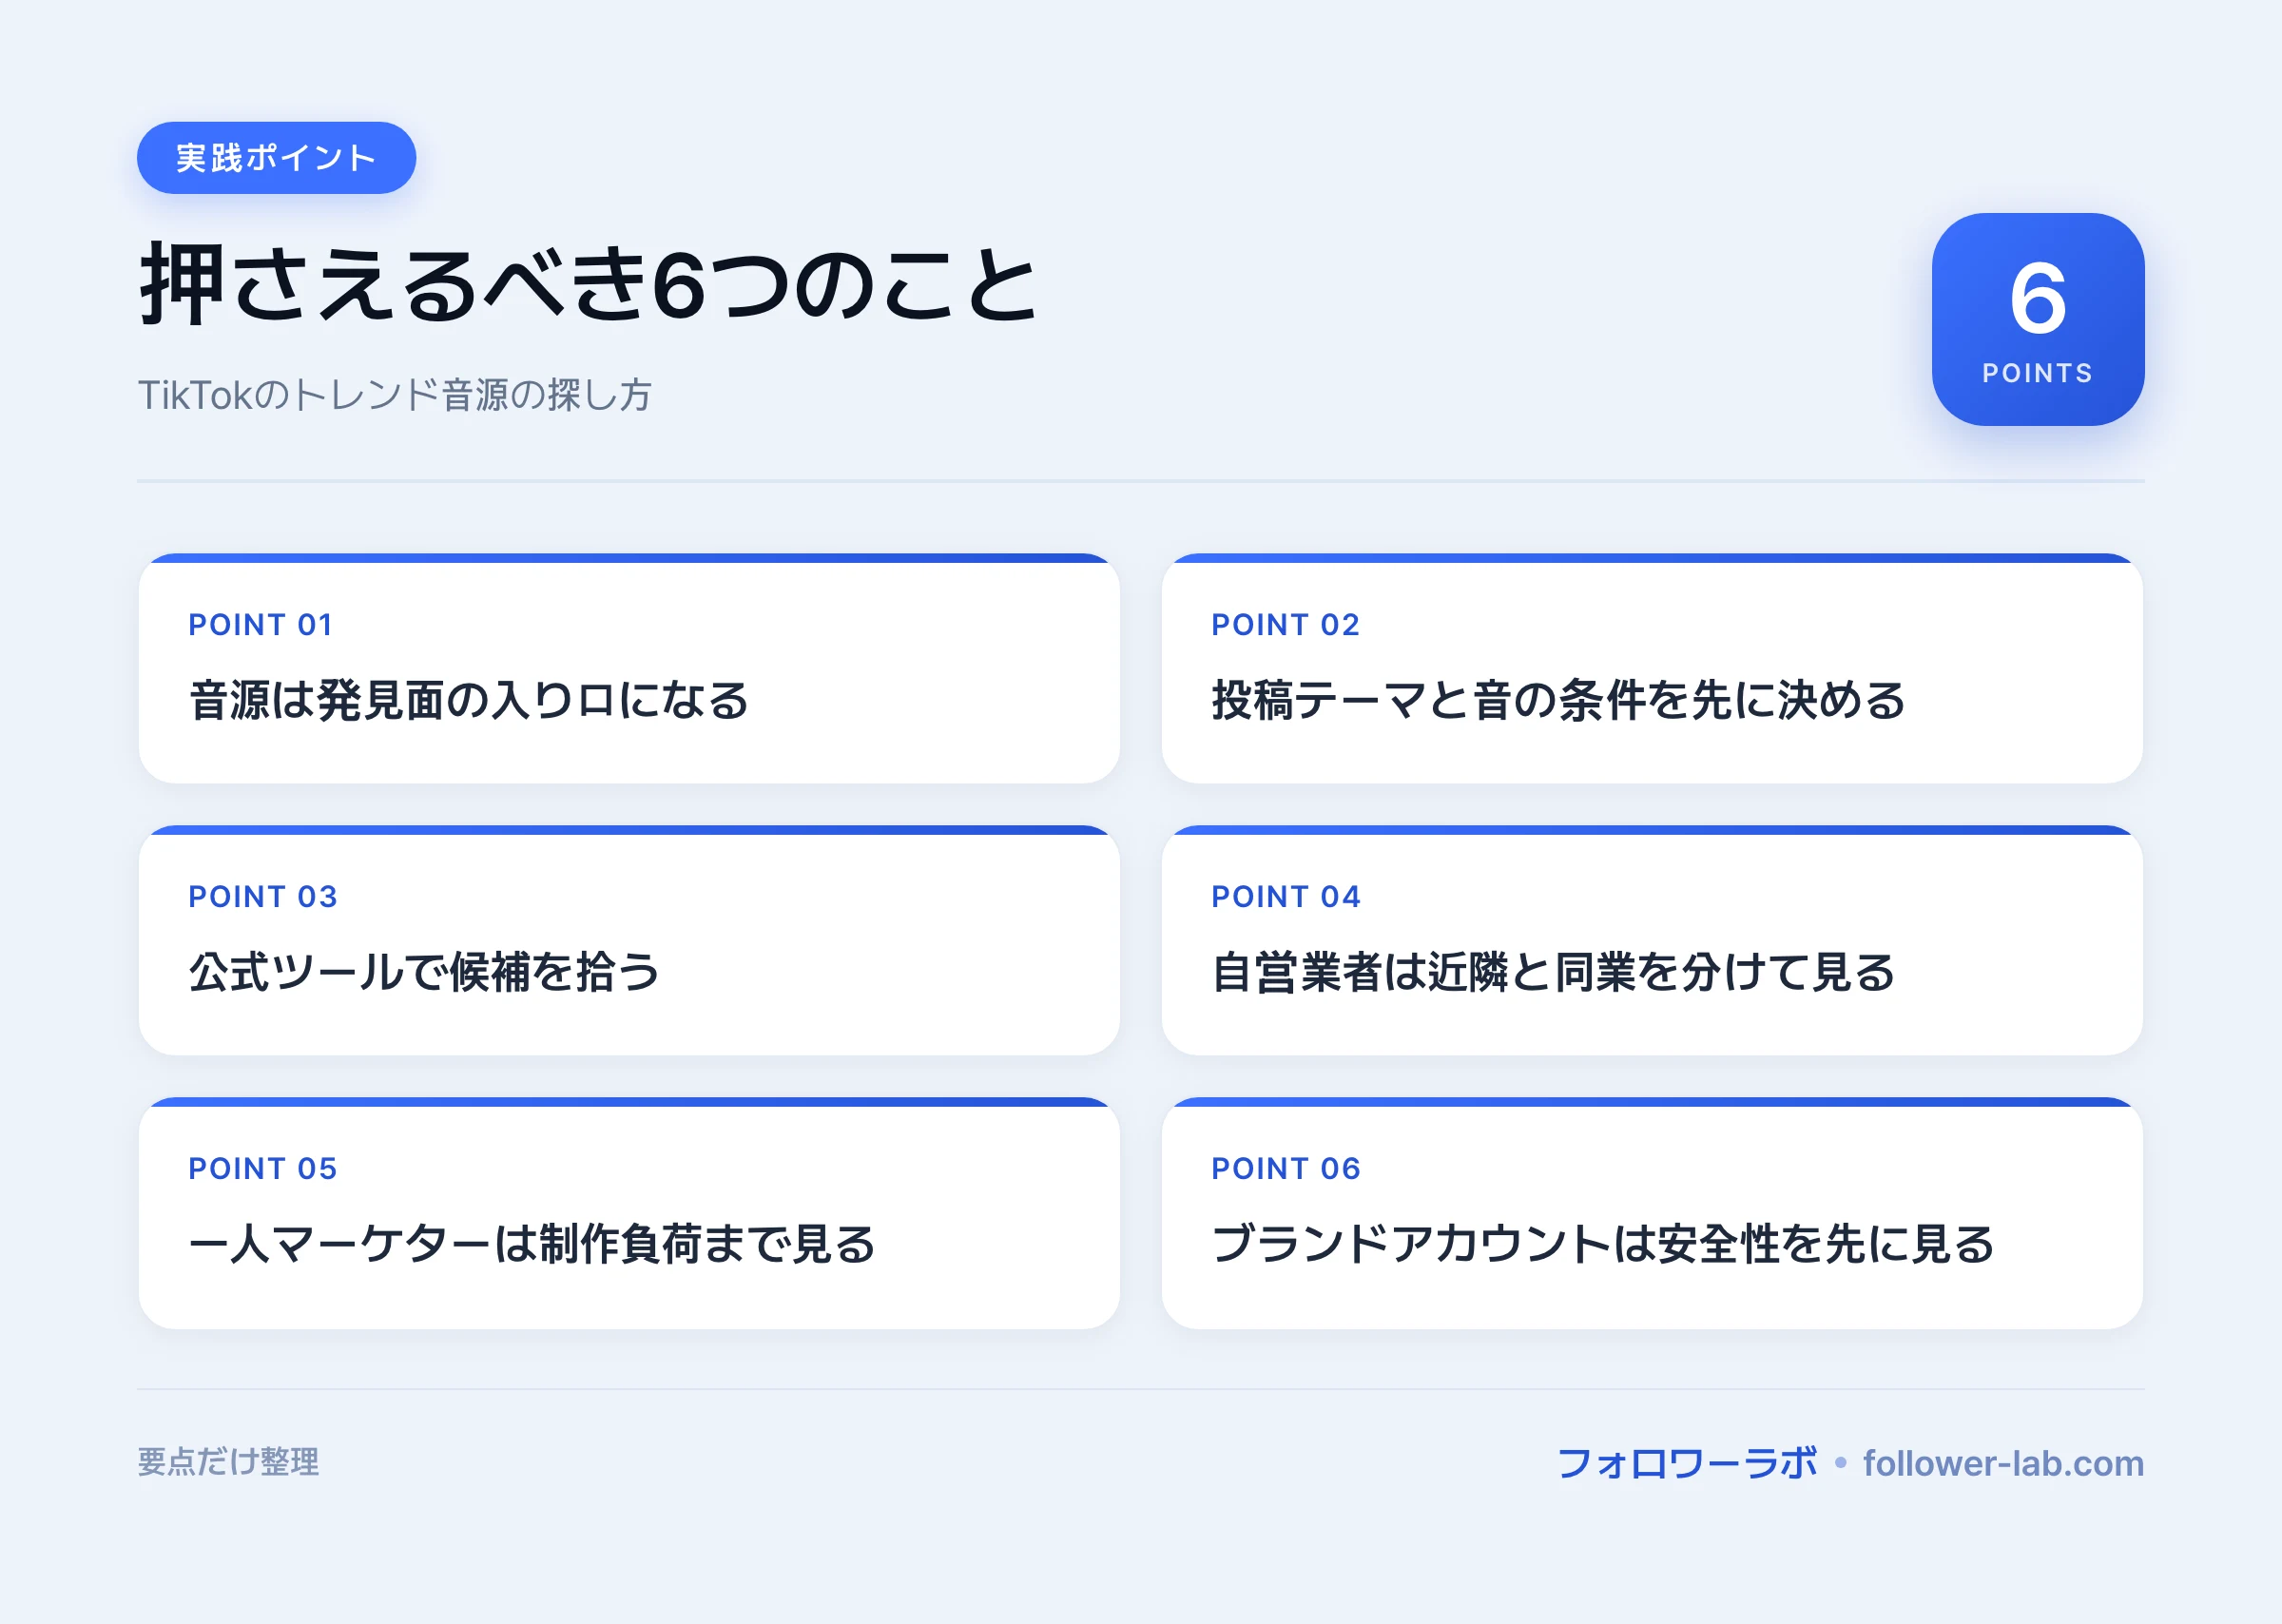Click the フォロワーラボ brand name

point(1687,1463)
